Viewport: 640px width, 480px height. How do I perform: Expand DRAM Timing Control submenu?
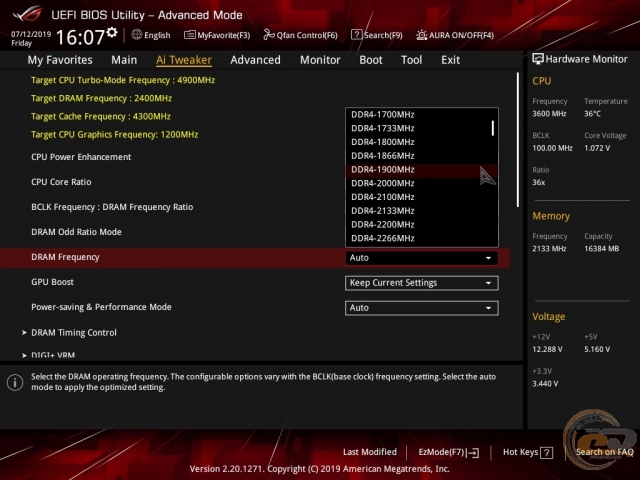click(x=74, y=333)
